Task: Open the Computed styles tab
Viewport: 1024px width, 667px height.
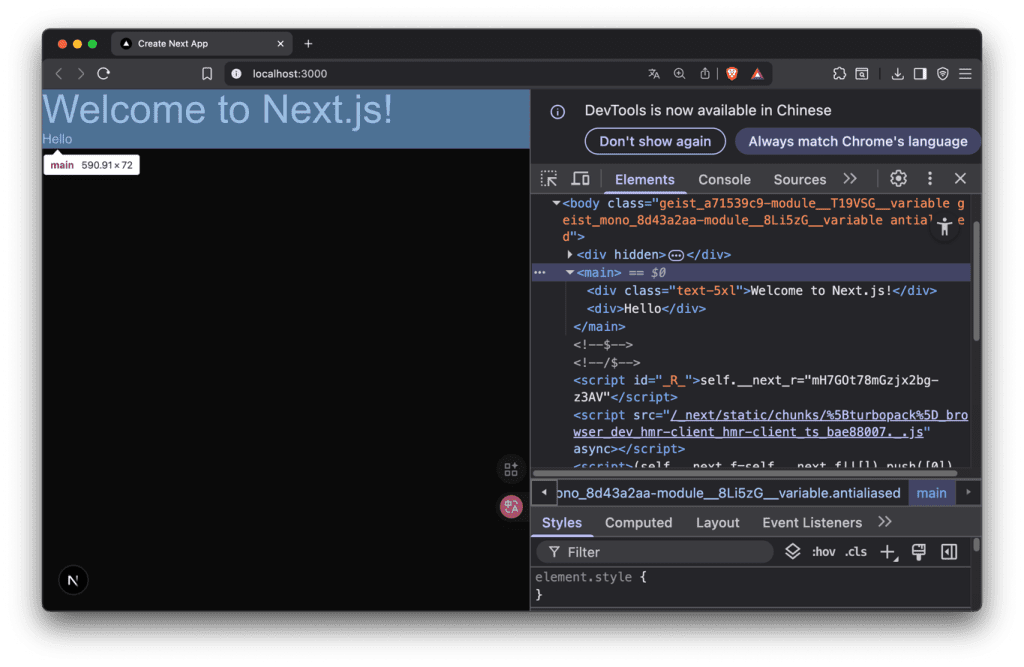Action: pos(638,523)
